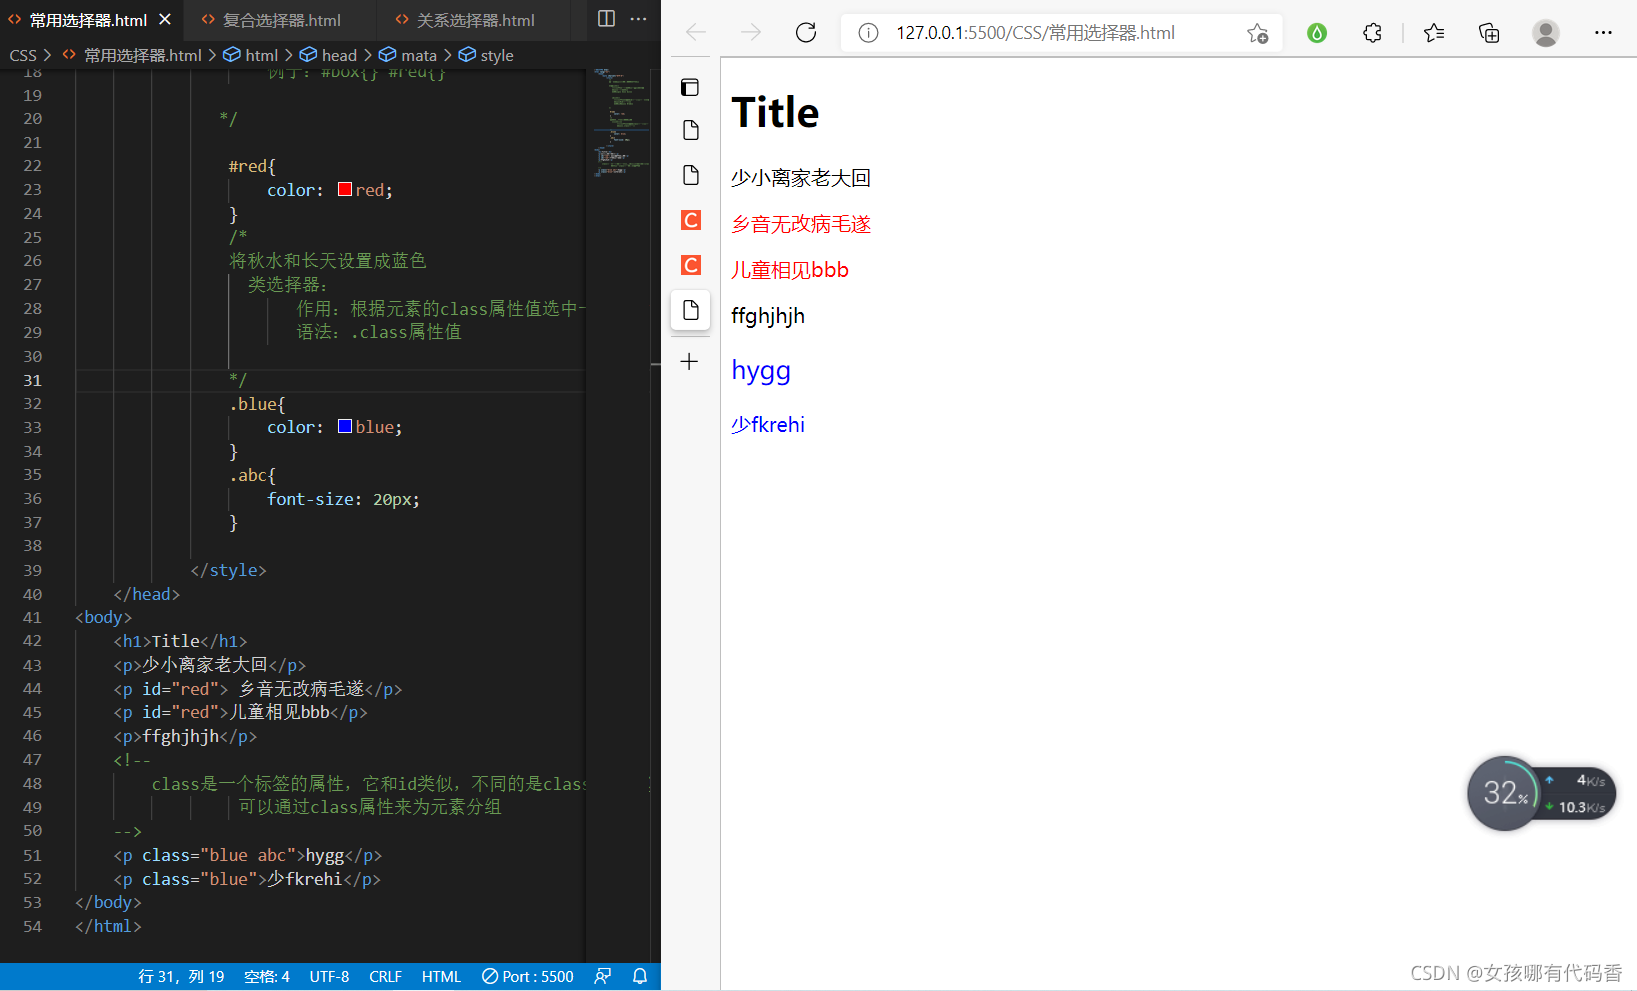Select the second page tab in sidebar

pyautogui.click(x=690, y=175)
